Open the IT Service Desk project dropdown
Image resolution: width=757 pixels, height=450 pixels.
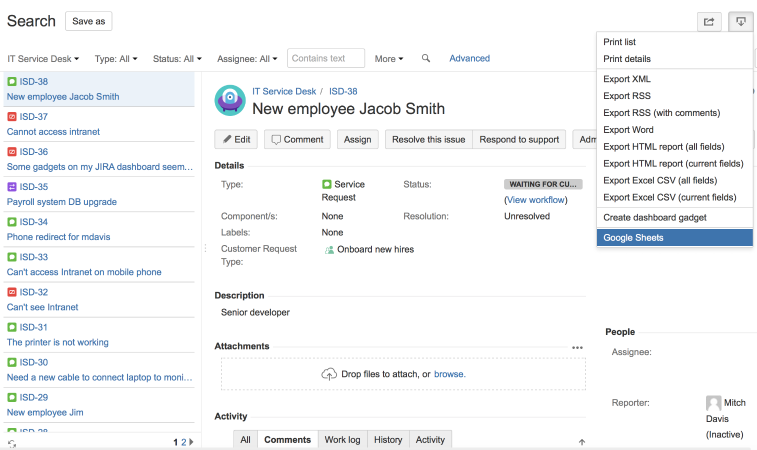[43, 58]
